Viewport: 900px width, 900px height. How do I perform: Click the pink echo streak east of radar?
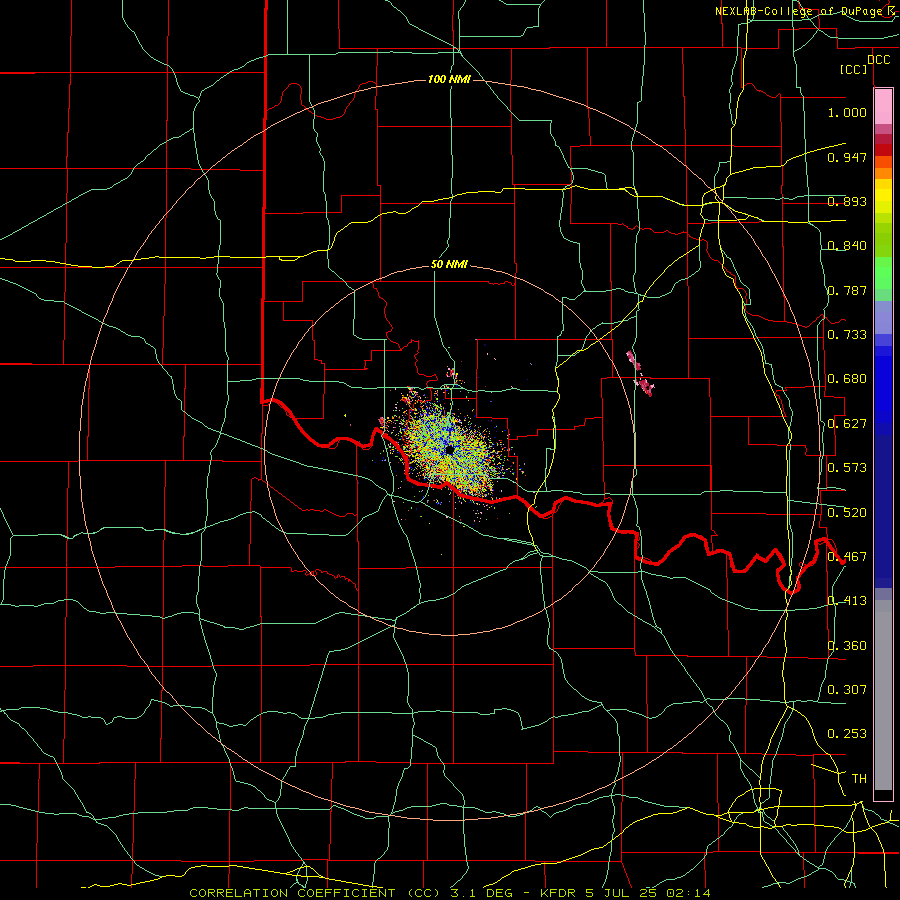point(640,374)
